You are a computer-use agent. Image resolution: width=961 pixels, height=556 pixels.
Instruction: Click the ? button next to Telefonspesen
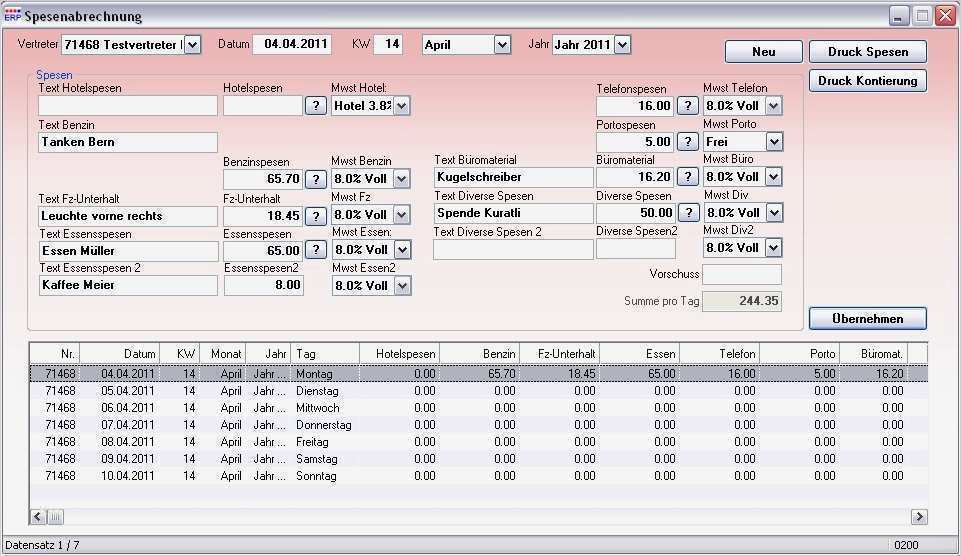tap(687, 106)
